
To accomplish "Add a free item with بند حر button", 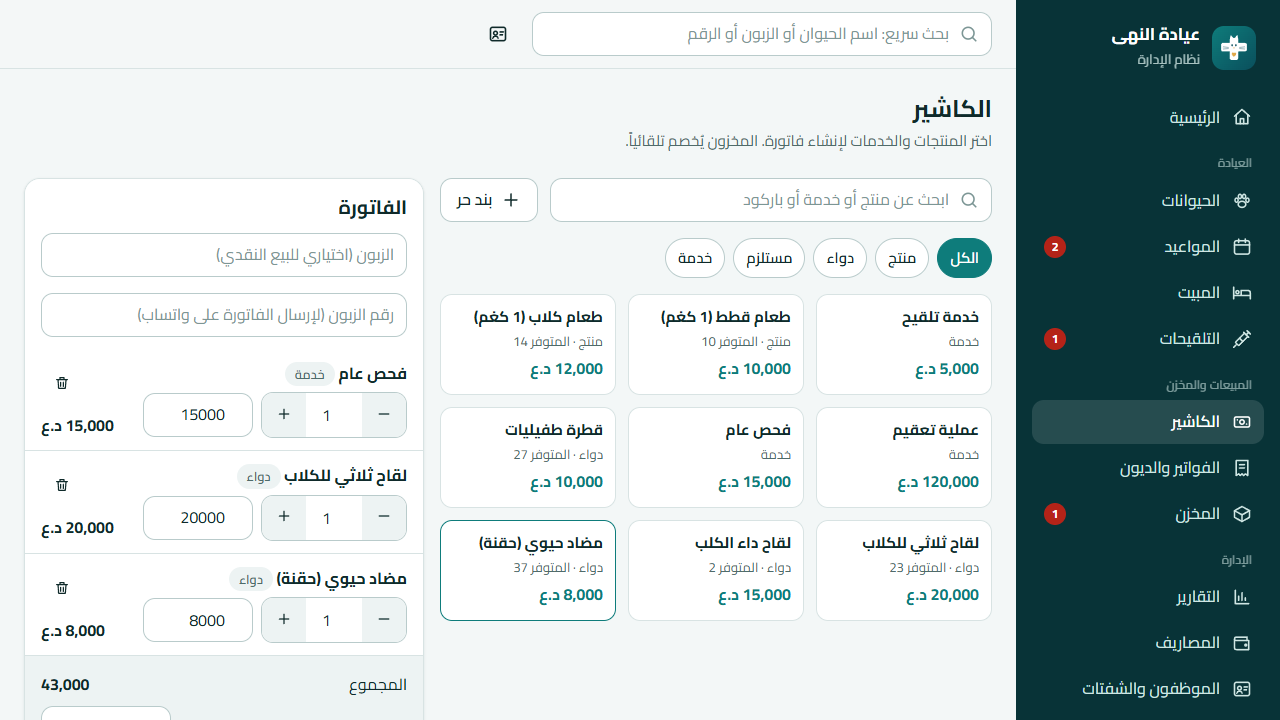I will (489, 200).
